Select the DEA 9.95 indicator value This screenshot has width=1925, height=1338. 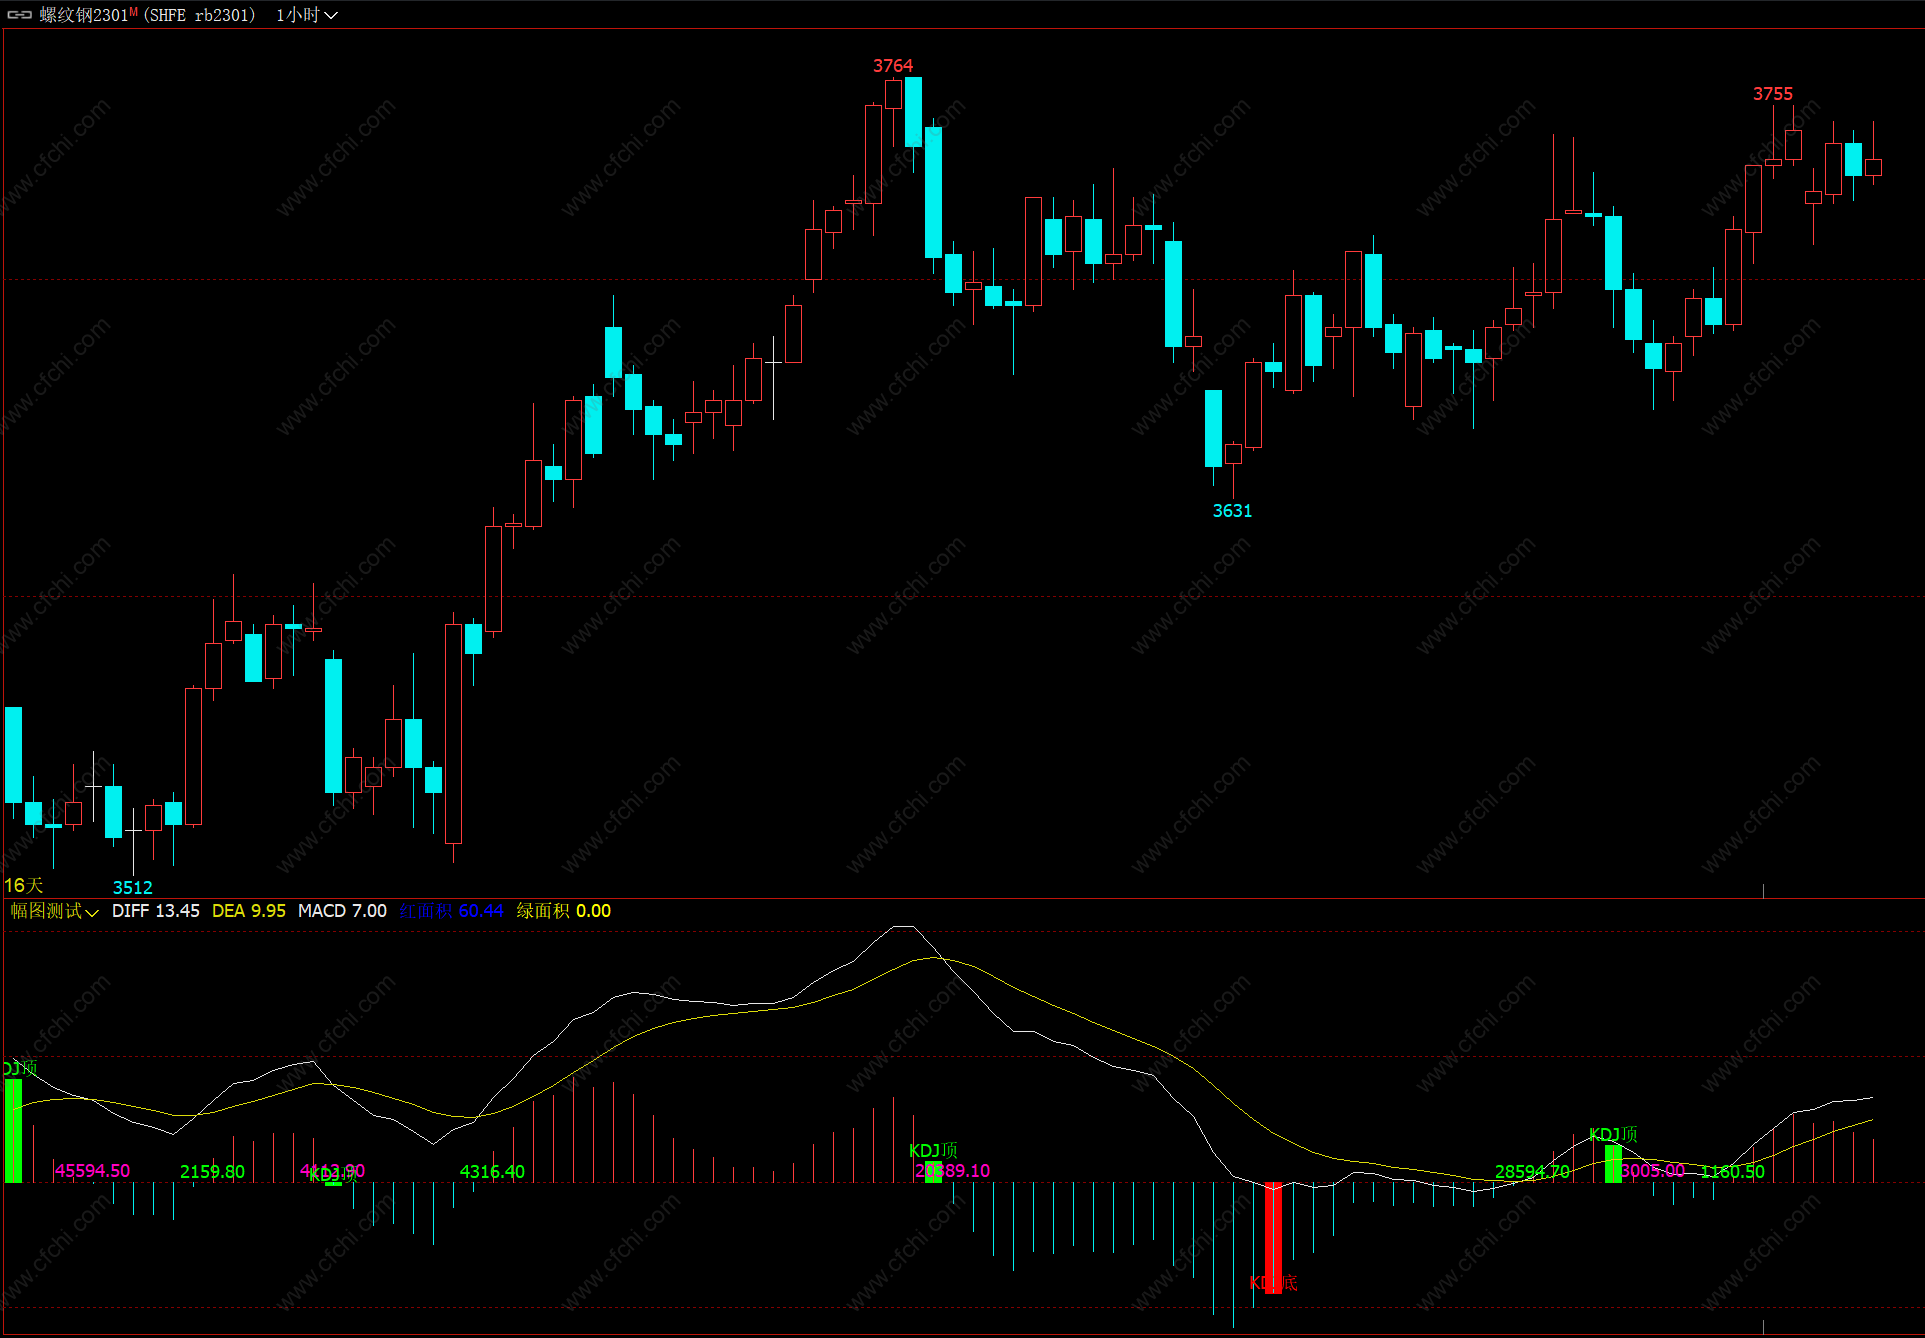pyautogui.click(x=248, y=911)
